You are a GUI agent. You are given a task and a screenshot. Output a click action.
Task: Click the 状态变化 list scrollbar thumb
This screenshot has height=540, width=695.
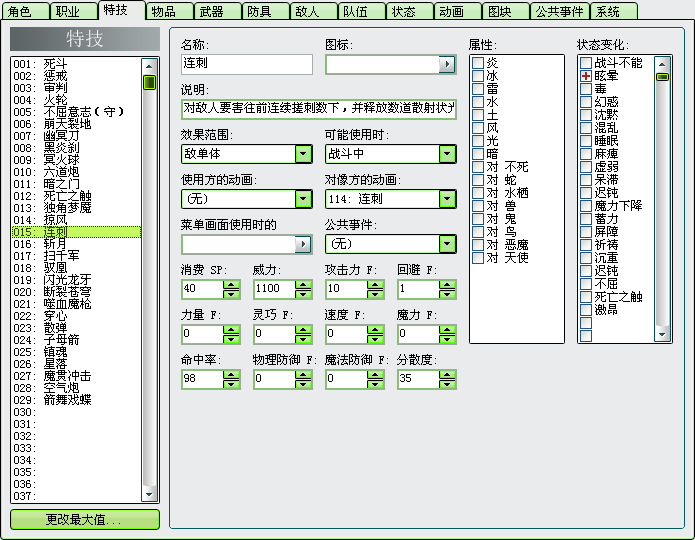coord(662,77)
